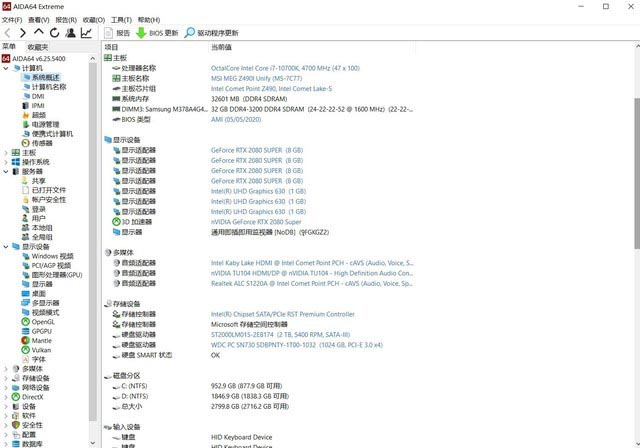Select 系统概述 in the tree
Screen dimensions: 640x448
click(x=41, y=78)
